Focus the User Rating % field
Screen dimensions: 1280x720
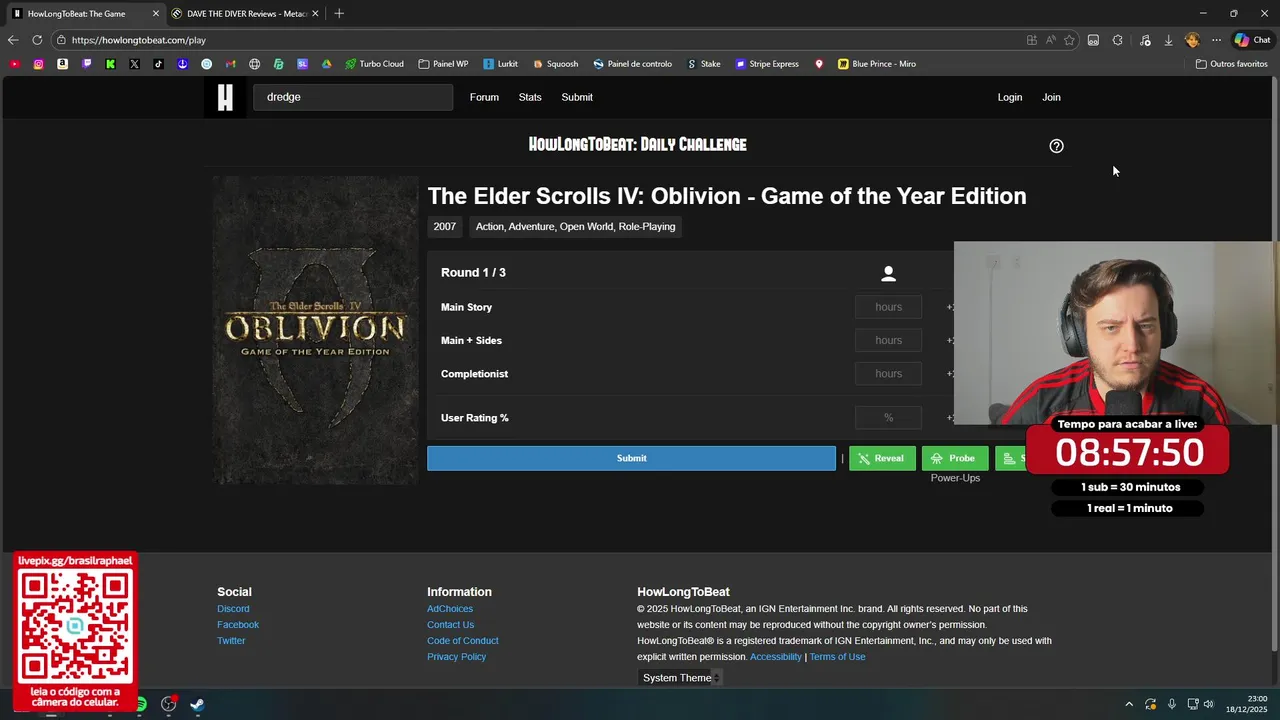pos(888,418)
